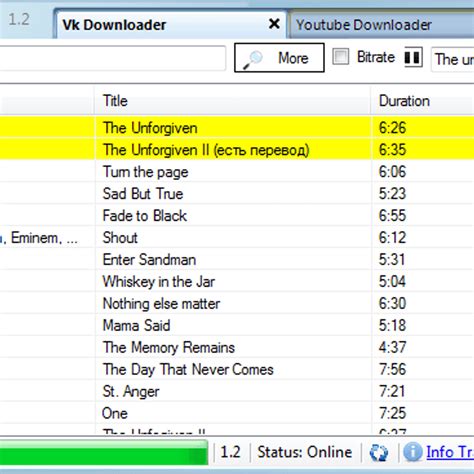Screen dimensions: 474x474
Task: Click the 'Status: Online' status bar text
Action: click(305, 452)
